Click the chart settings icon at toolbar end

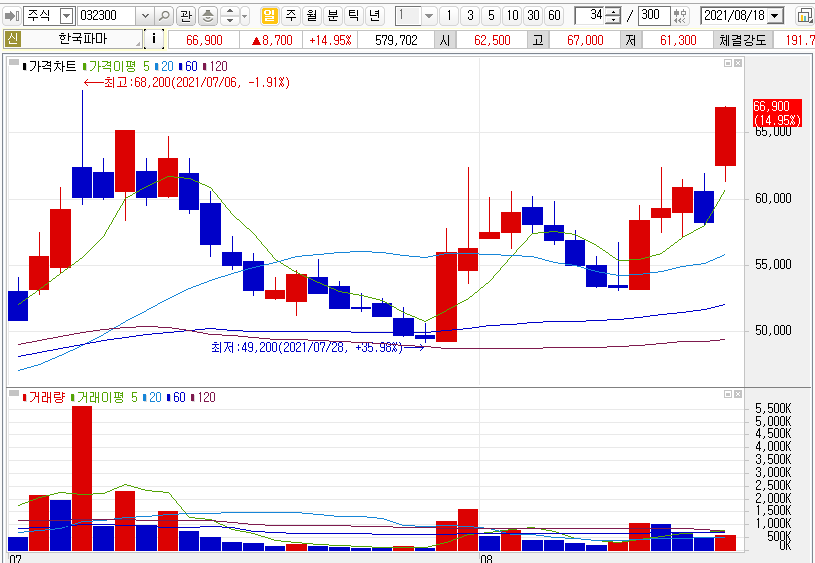(x=805, y=16)
